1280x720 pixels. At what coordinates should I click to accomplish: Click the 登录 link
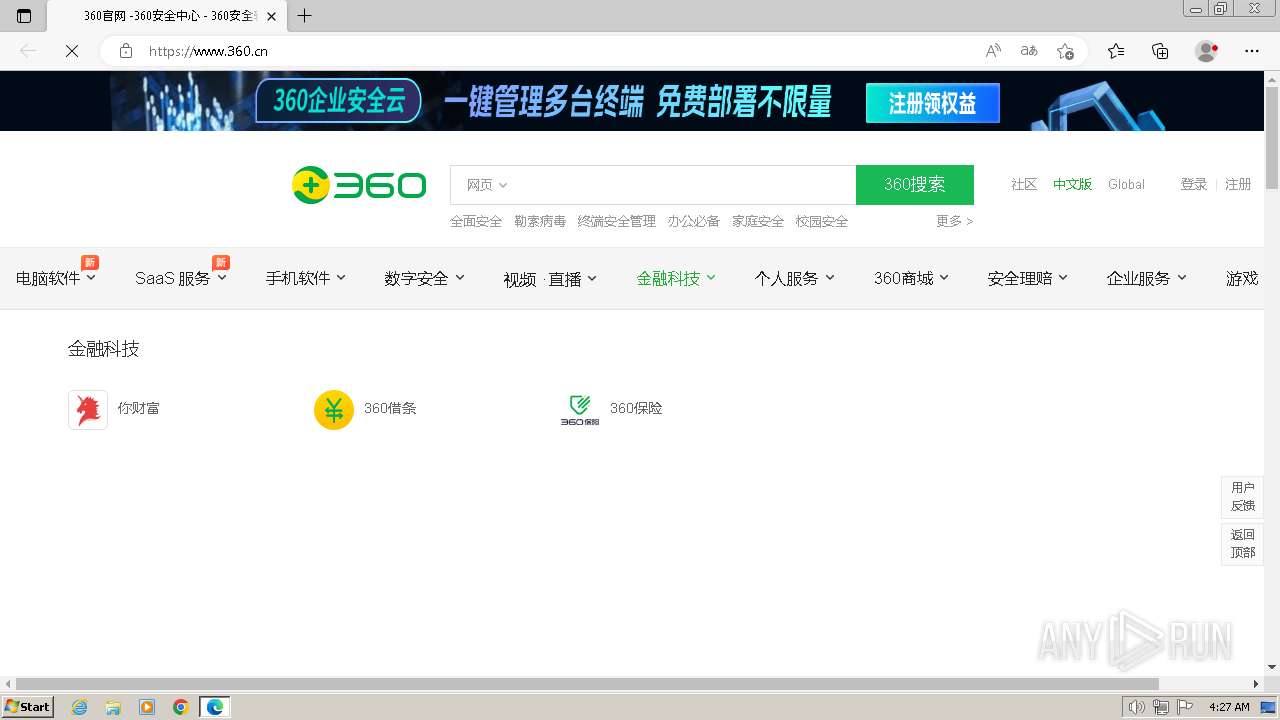1194,184
